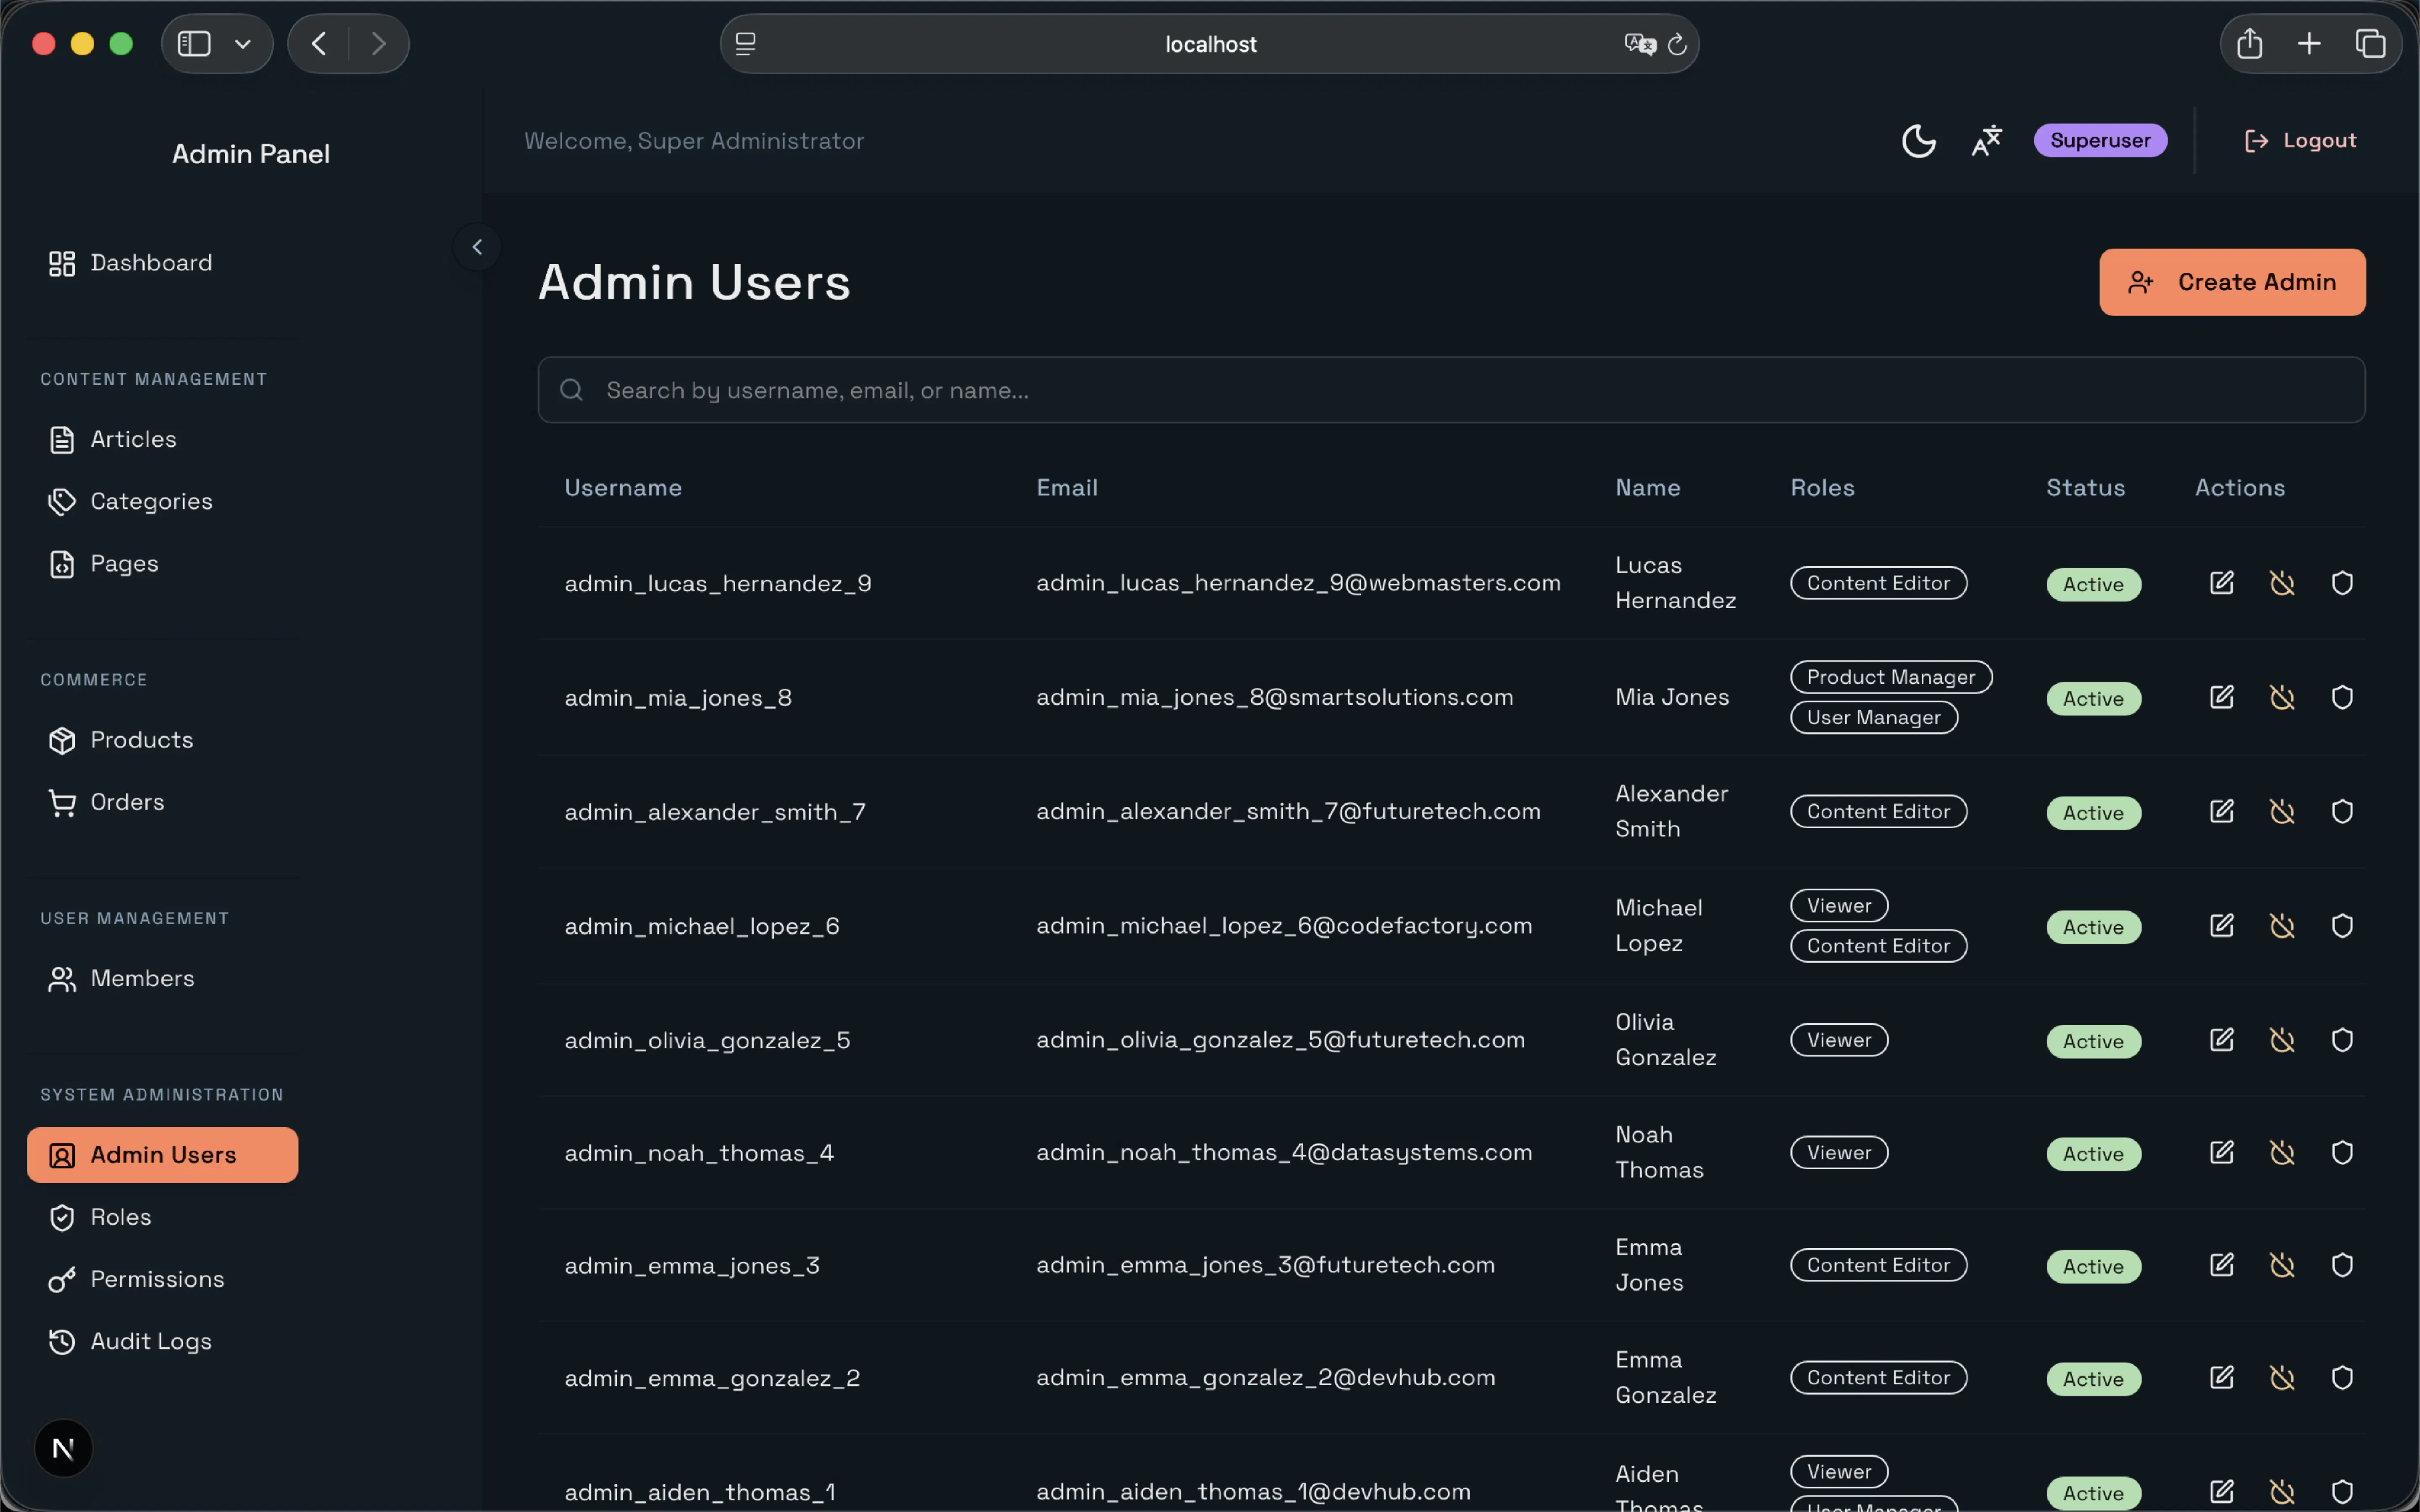Open role shield for admin_noah_thomas_4
2420x1512 pixels.
(x=2342, y=1153)
